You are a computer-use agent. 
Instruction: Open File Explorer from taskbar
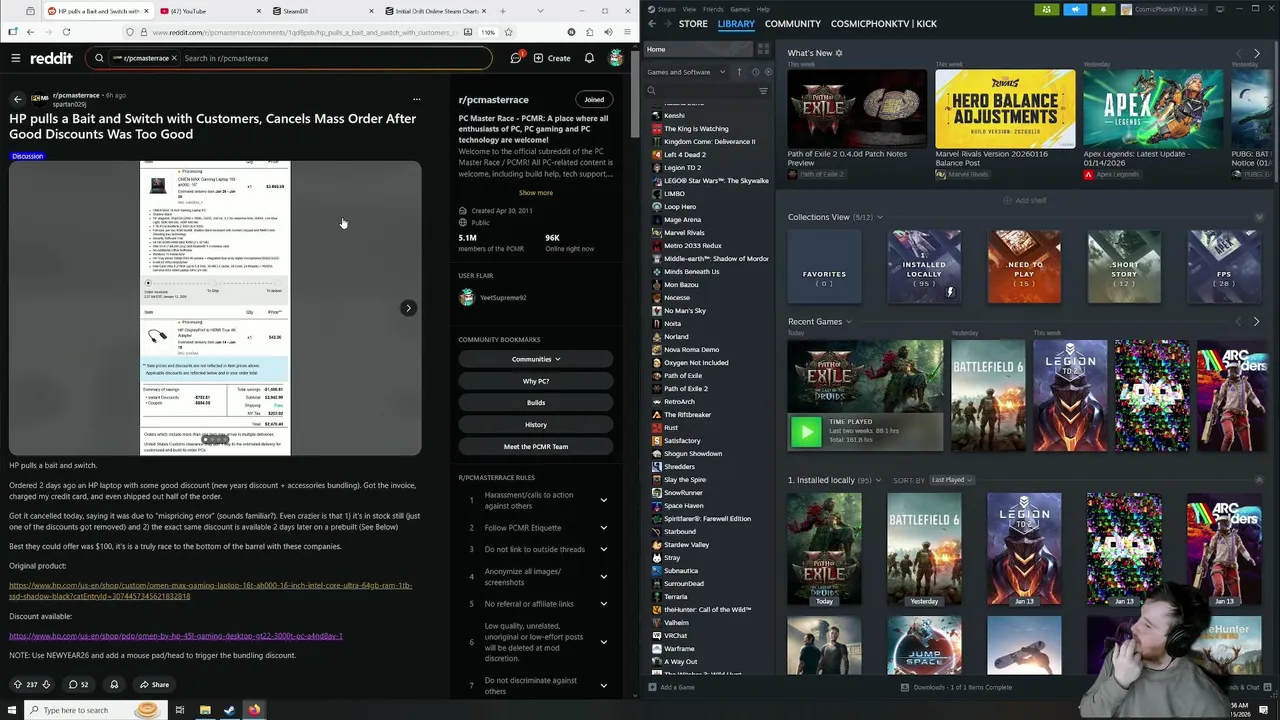pos(205,710)
